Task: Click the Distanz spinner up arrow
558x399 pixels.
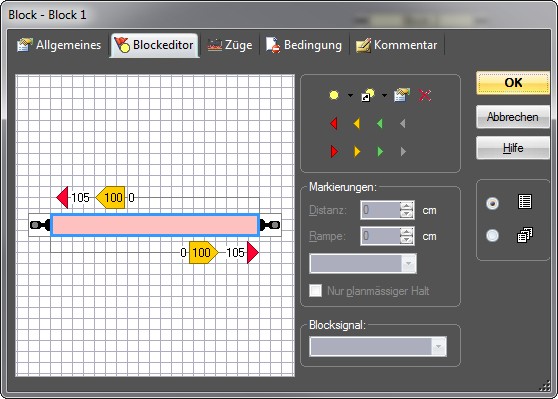Action: tap(406, 206)
